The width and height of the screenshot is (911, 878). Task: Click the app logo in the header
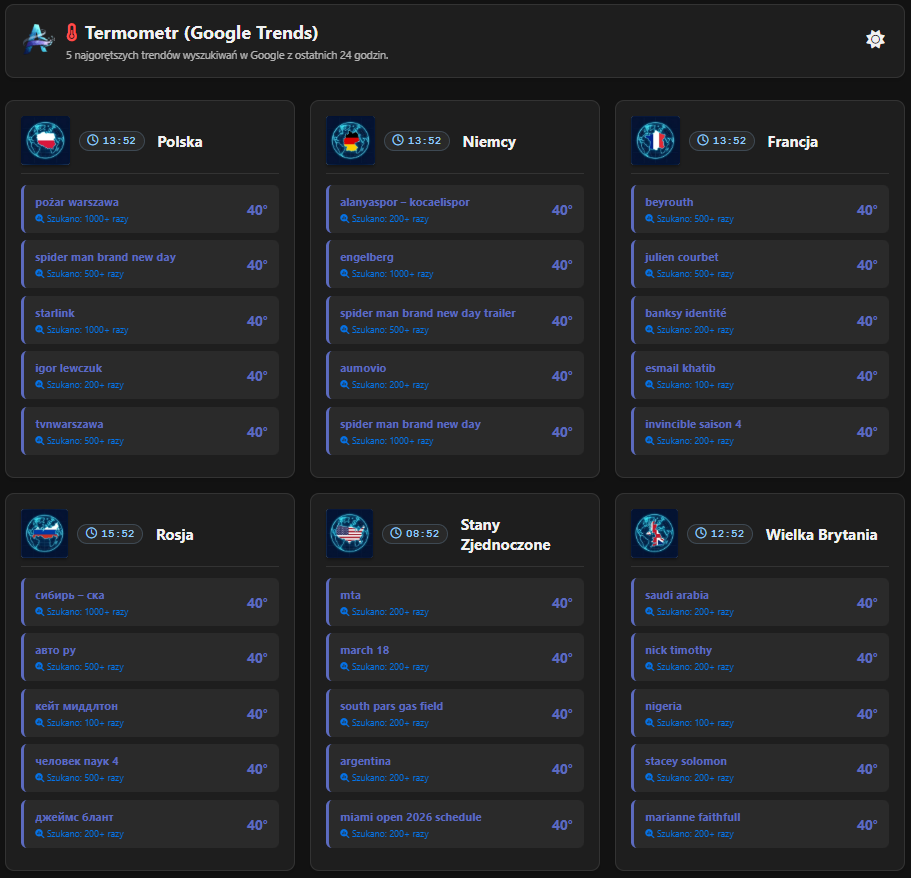click(x=39, y=40)
